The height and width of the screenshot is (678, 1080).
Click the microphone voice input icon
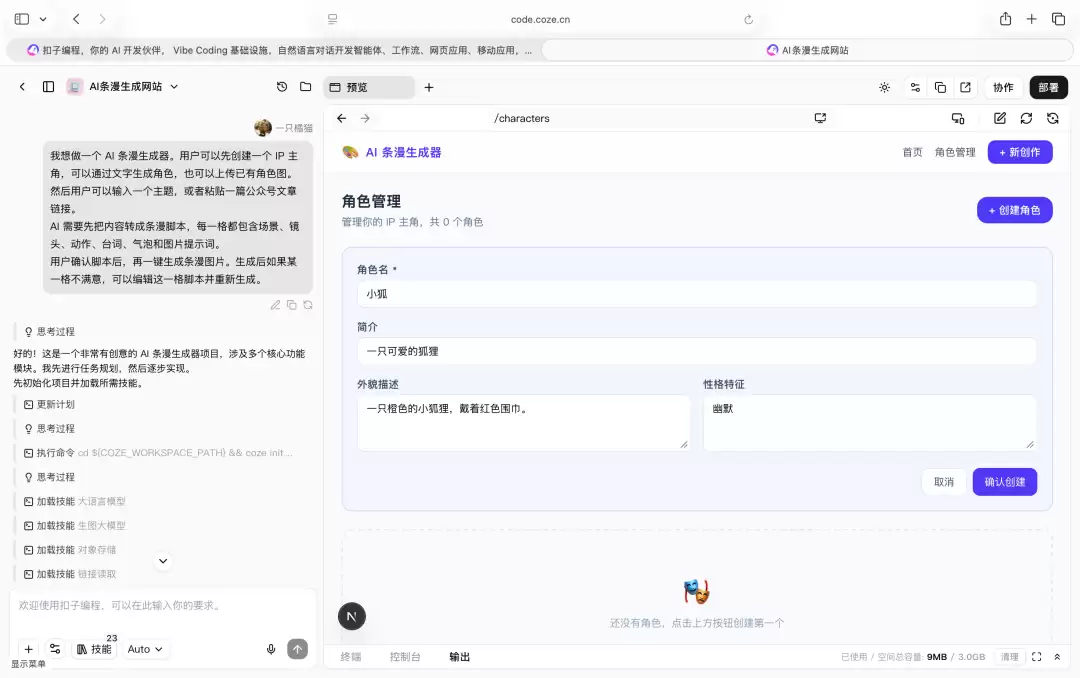point(271,649)
